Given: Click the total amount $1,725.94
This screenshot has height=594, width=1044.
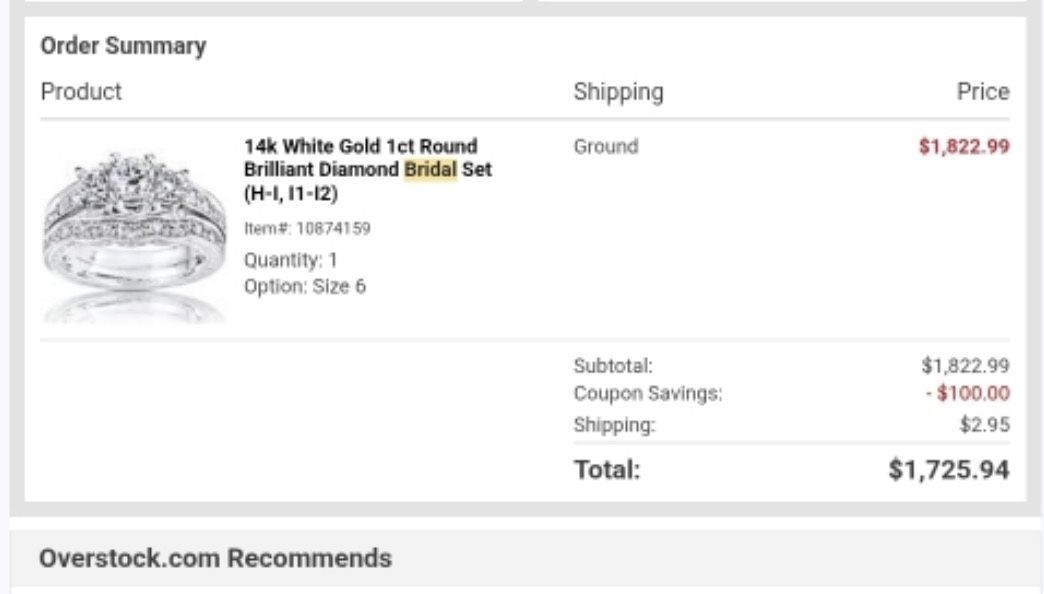Looking at the screenshot, I should pos(948,469).
